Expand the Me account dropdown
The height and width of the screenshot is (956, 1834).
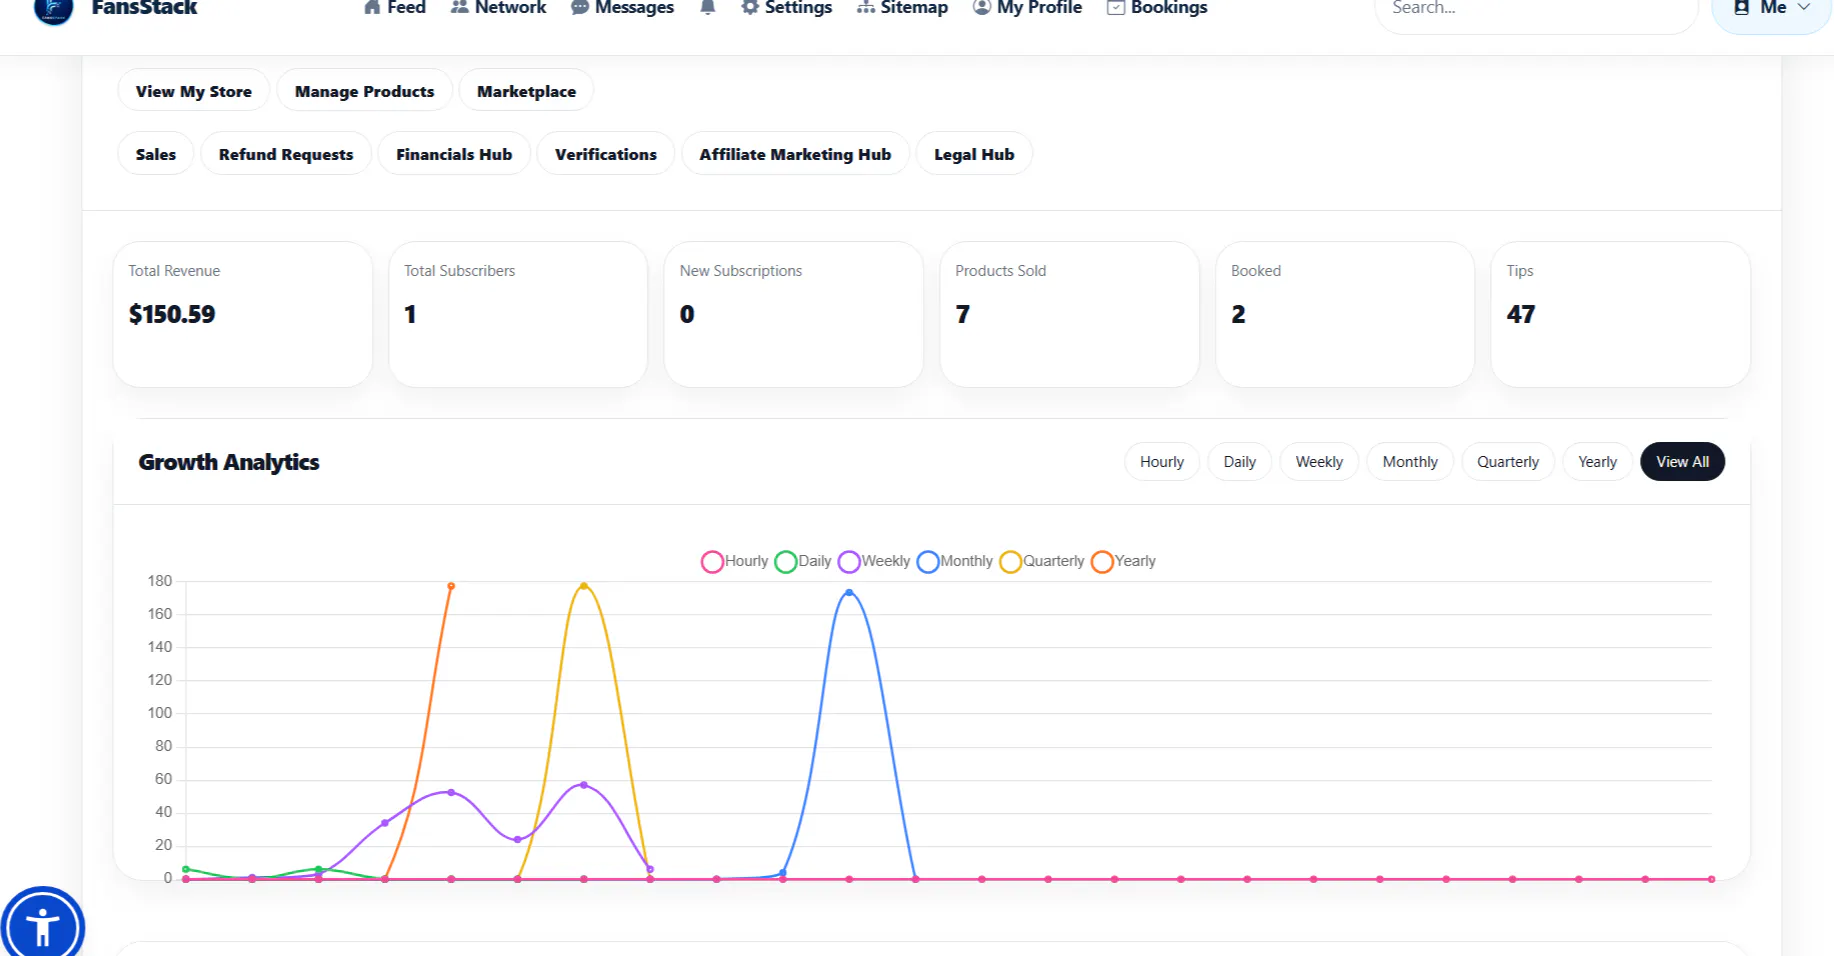click(1772, 10)
